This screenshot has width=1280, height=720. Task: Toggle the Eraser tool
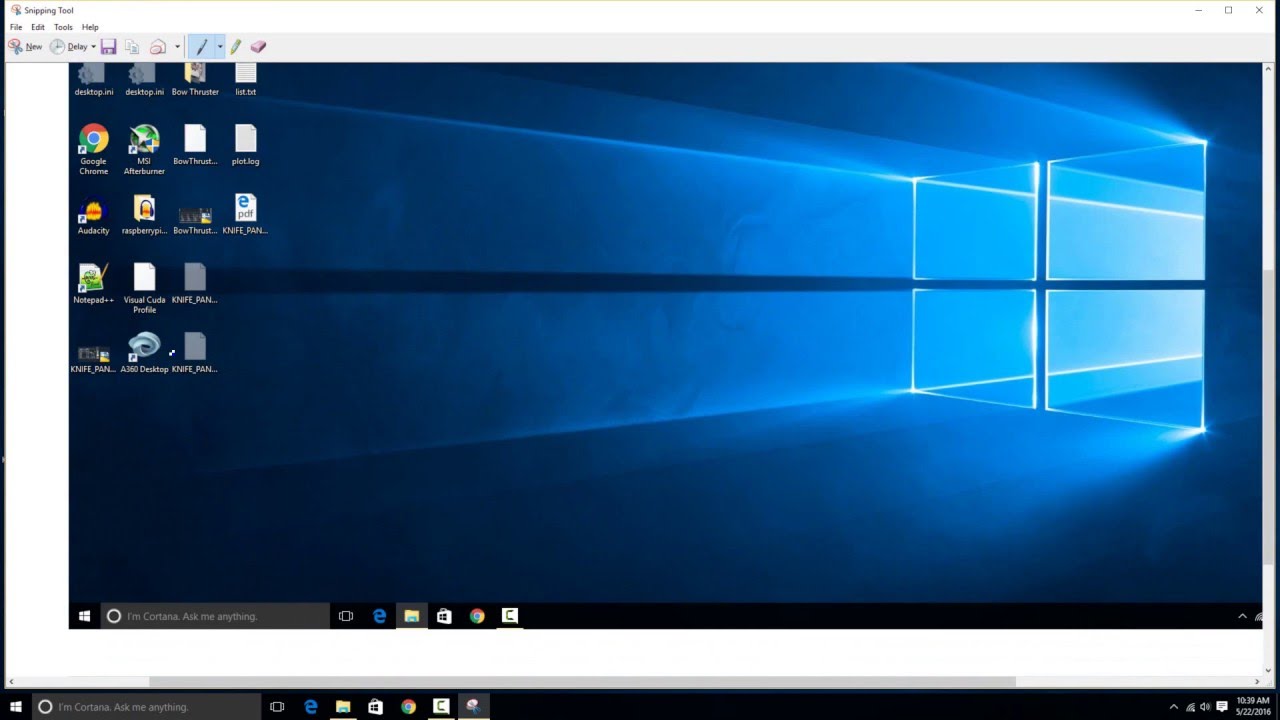pyautogui.click(x=258, y=47)
